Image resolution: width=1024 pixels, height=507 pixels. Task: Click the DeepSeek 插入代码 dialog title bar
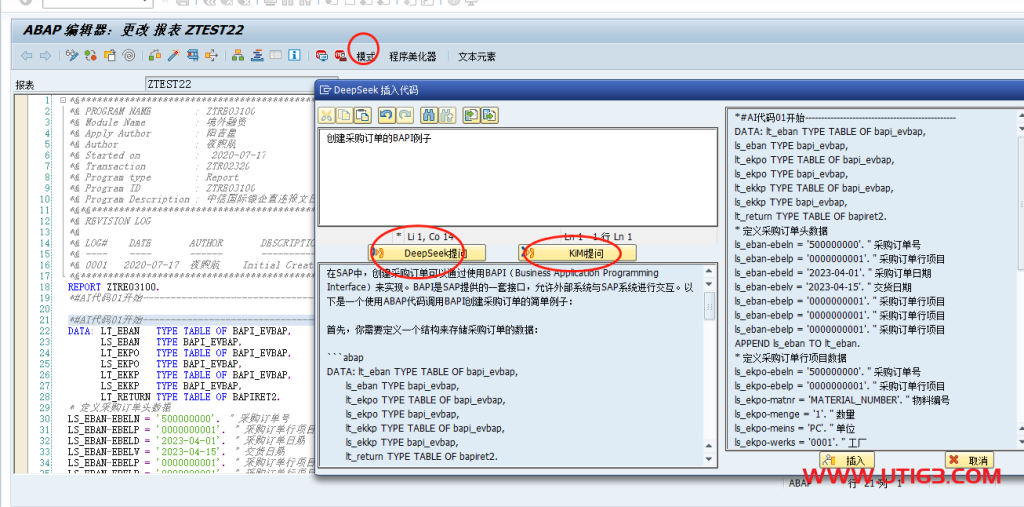[669, 90]
